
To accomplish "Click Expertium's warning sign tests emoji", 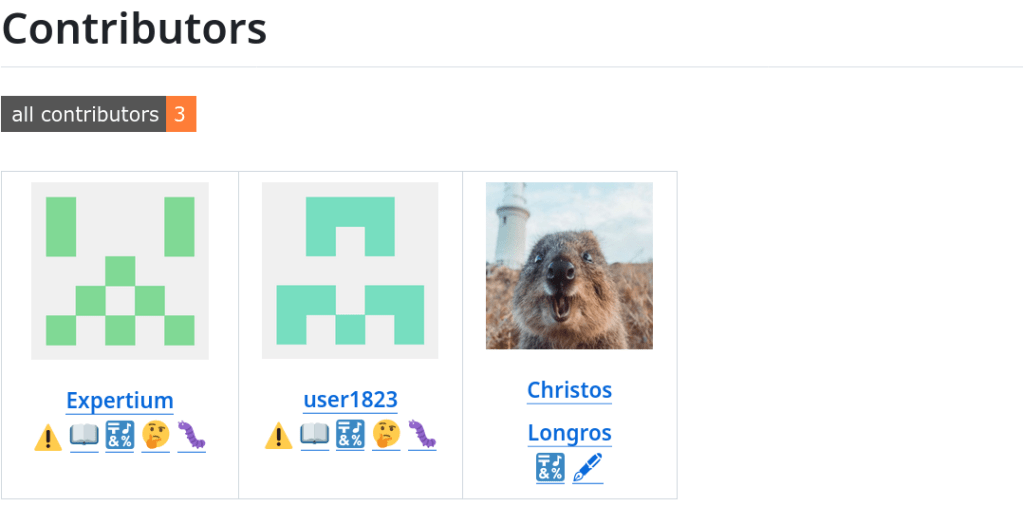I will 48,437.
